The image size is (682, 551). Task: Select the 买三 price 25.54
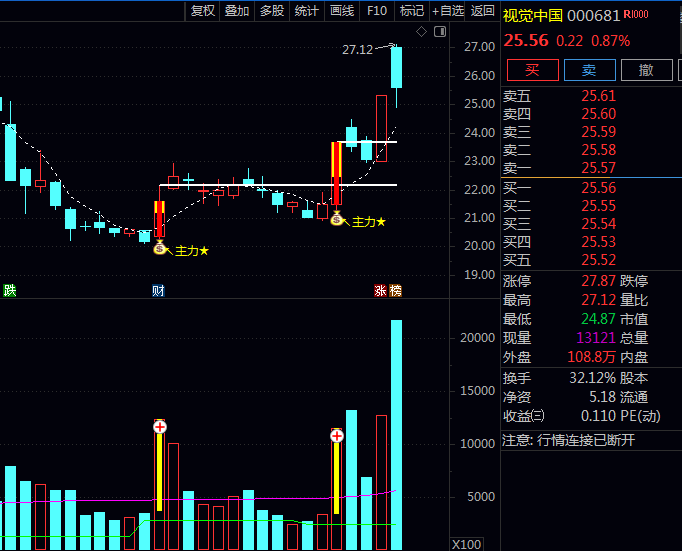point(598,224)
